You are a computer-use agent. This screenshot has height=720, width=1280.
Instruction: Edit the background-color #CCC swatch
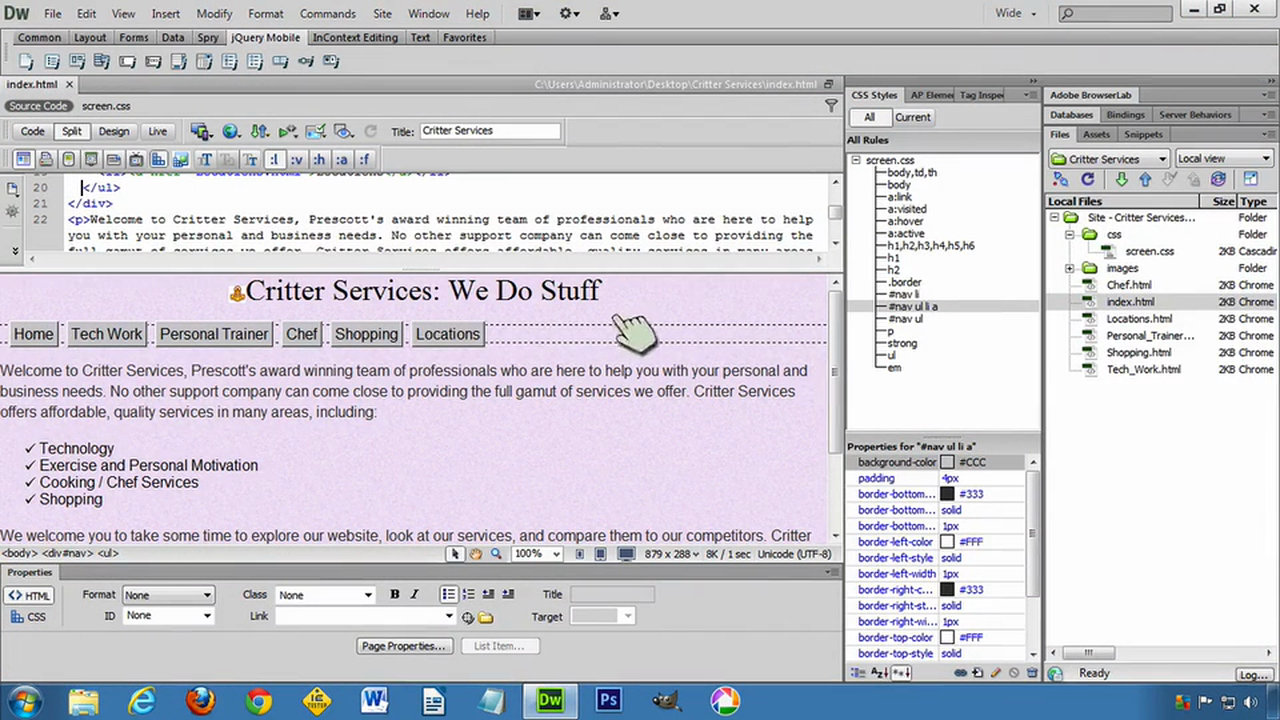947,462
